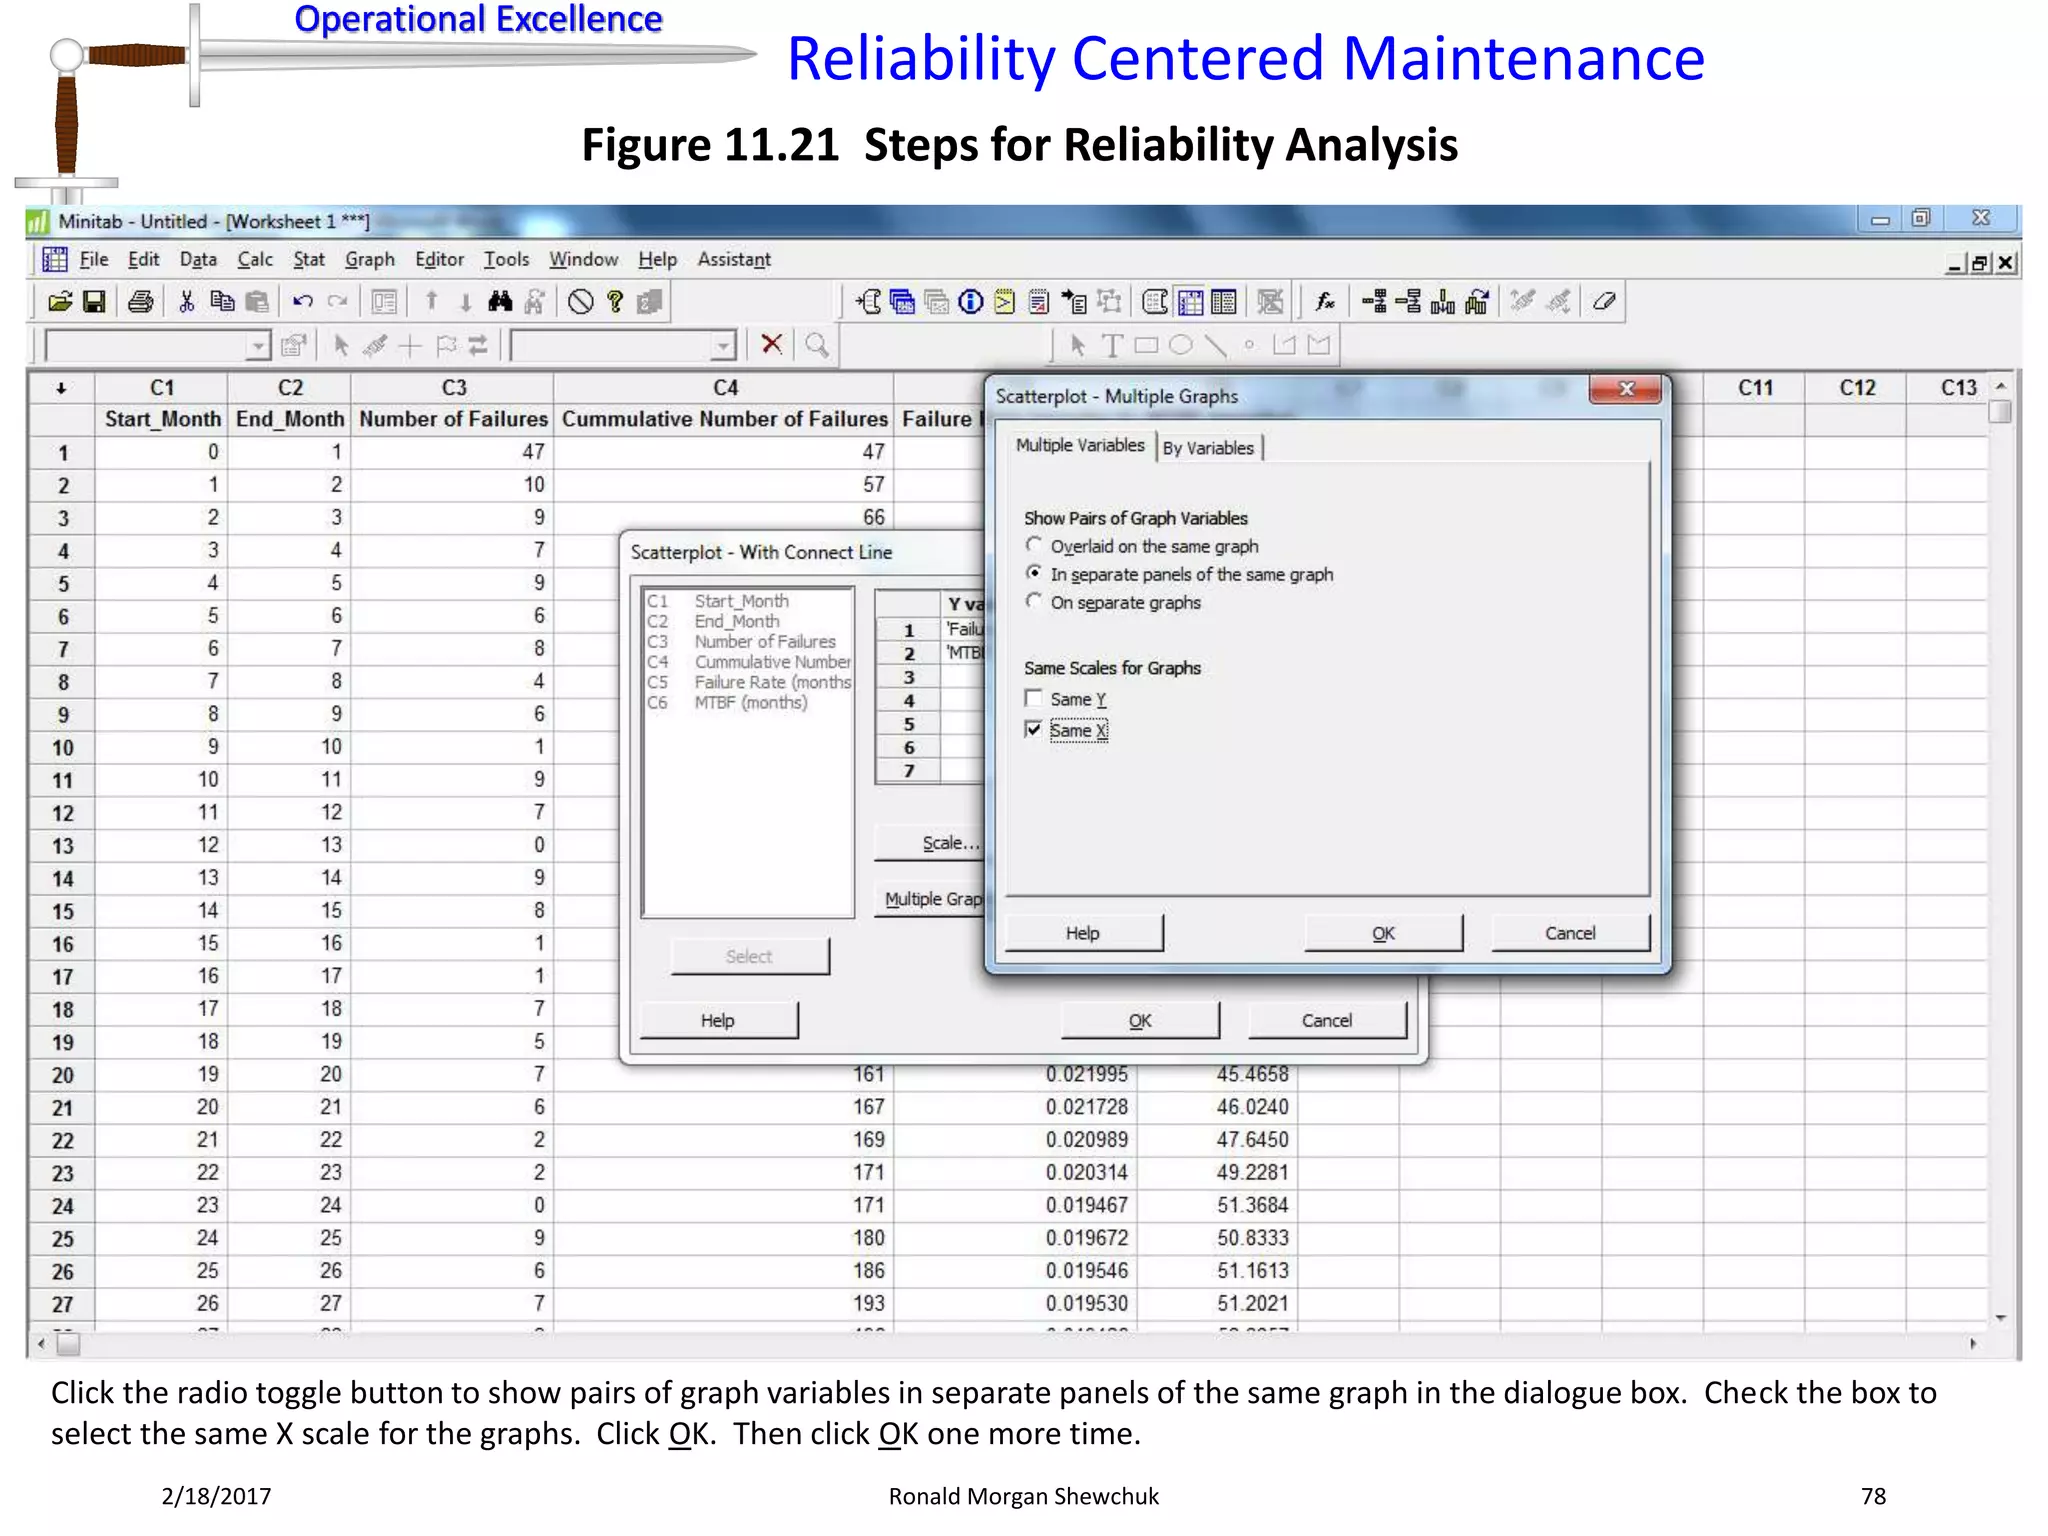Click the Insert Cells icon

pyautogui.click(x=1374, y=301)
